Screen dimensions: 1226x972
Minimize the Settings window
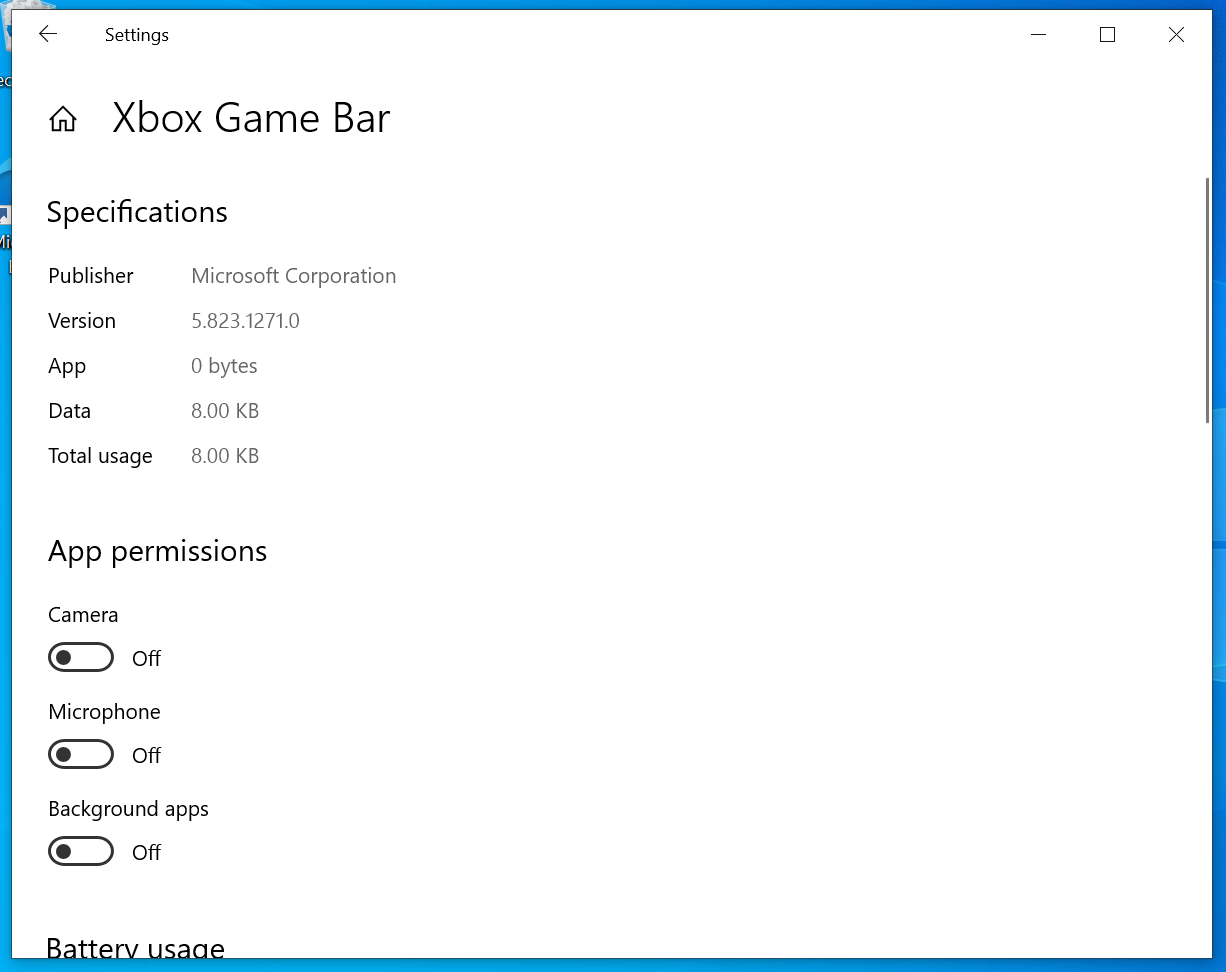(1038, 35)
